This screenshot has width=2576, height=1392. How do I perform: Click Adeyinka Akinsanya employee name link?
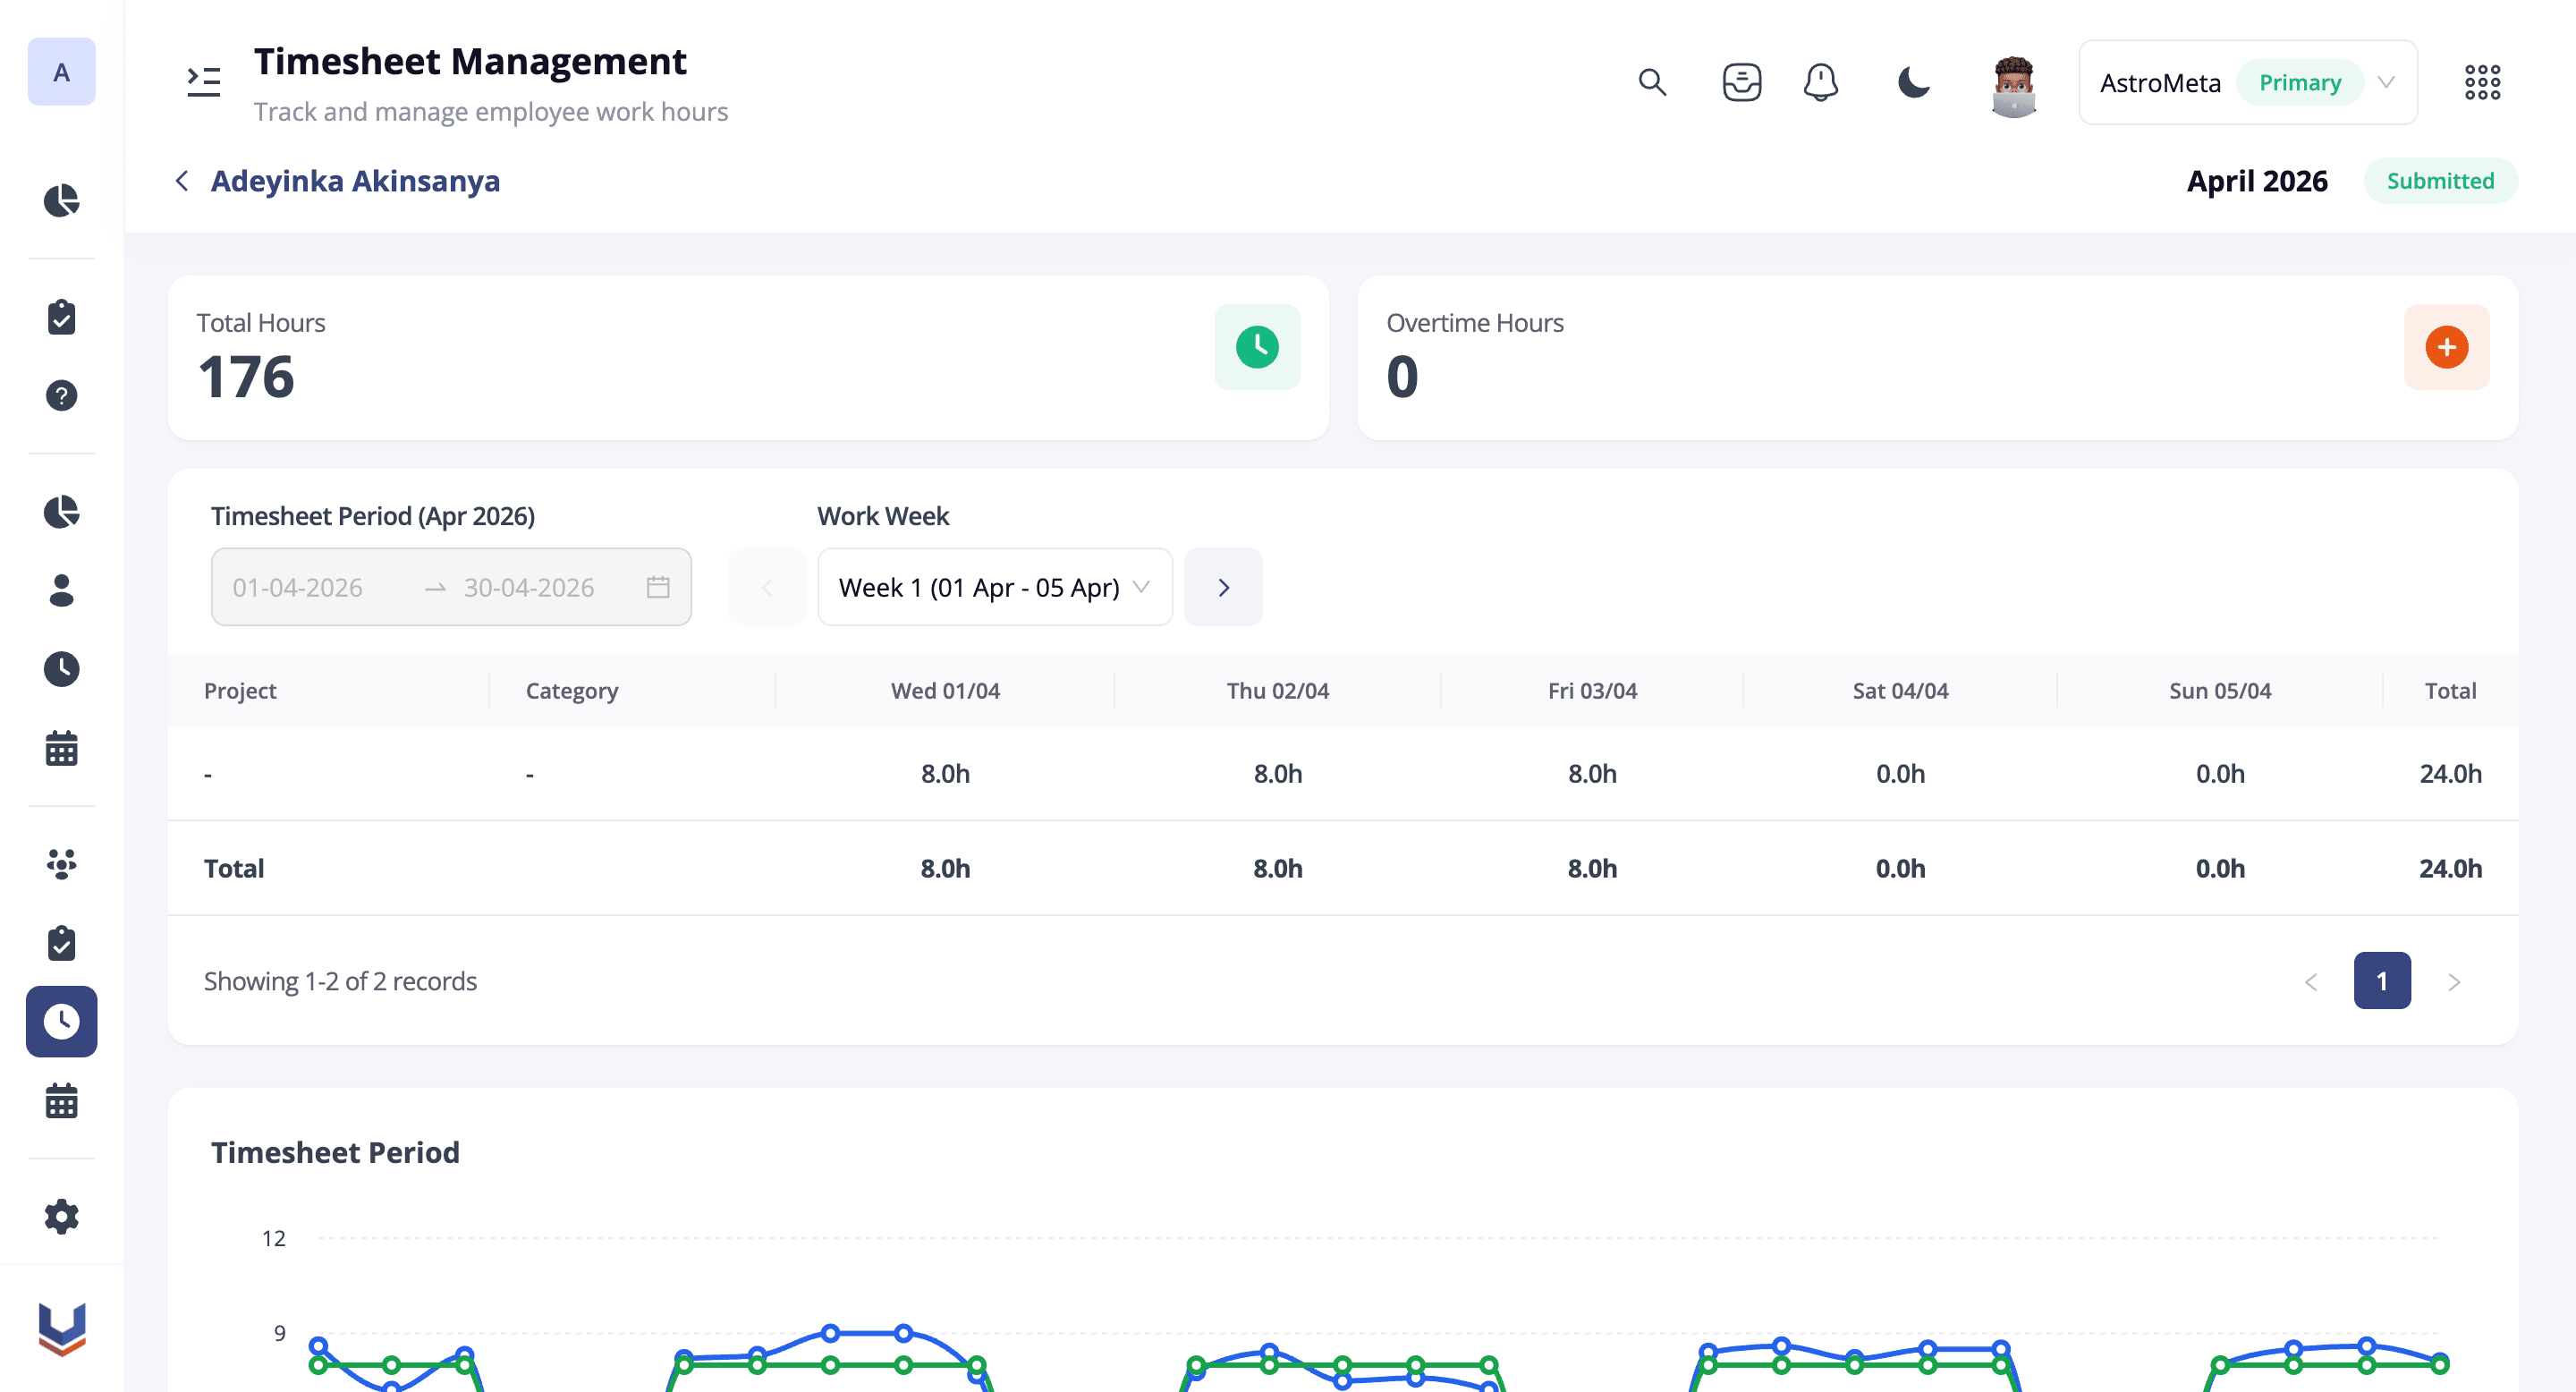click(x=355, y=181)
